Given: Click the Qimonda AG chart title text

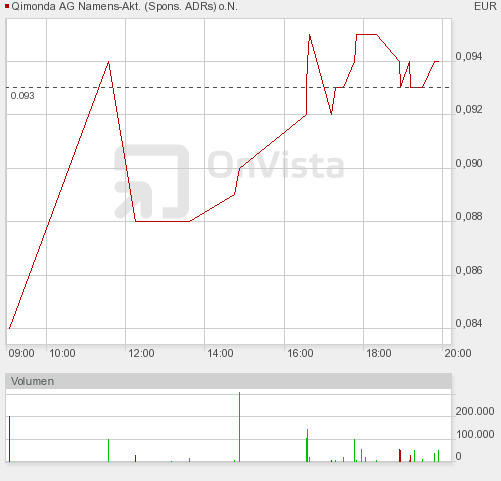Looking at the screenshot, I should (124, 6).
